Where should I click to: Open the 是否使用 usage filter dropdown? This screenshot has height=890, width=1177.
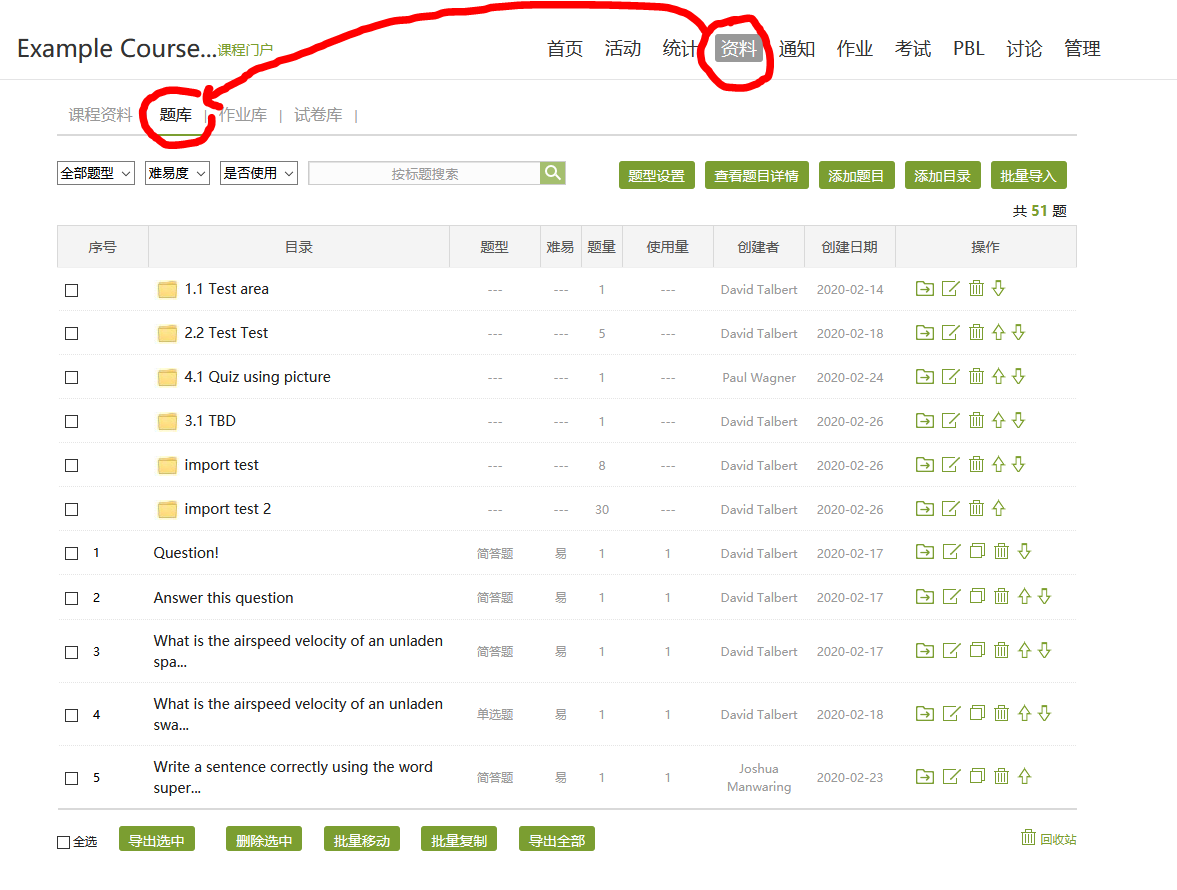pos(259,174)
